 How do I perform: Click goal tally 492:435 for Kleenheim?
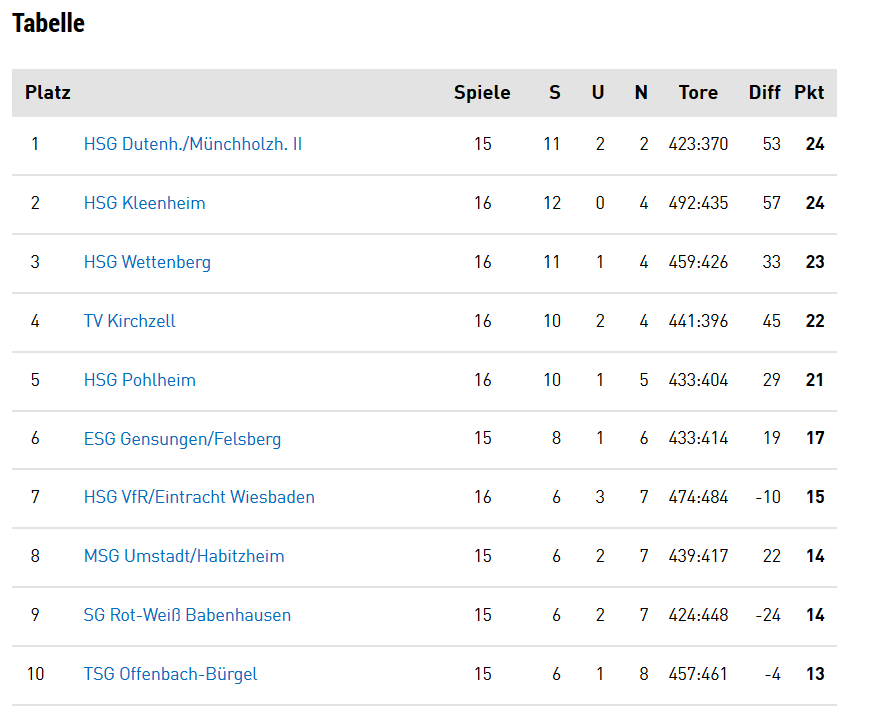[x=698, y=203]
